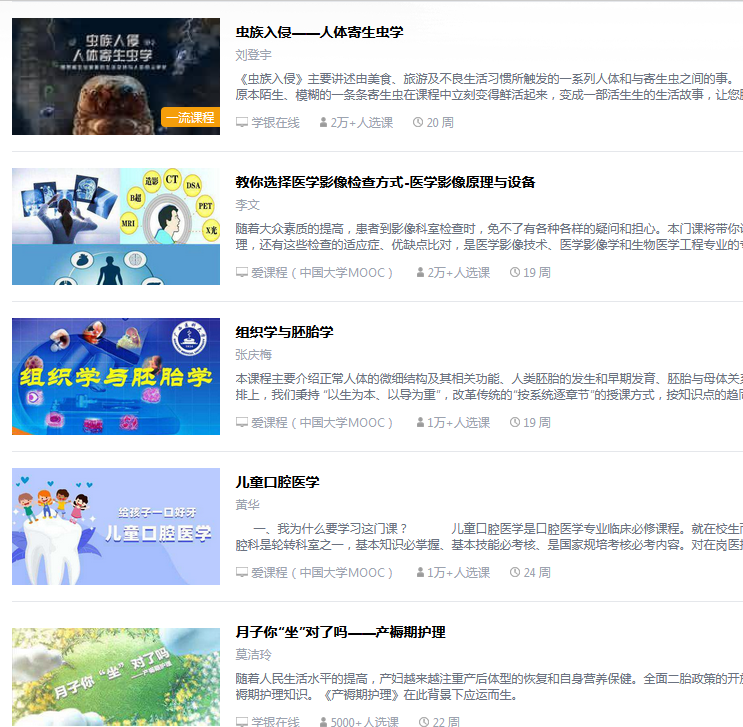The height and width of the screenshot is (727, 743).
Task: Click the clock icon in the 医学影像原理与设备 course row
Action: (x=515, y=272)
